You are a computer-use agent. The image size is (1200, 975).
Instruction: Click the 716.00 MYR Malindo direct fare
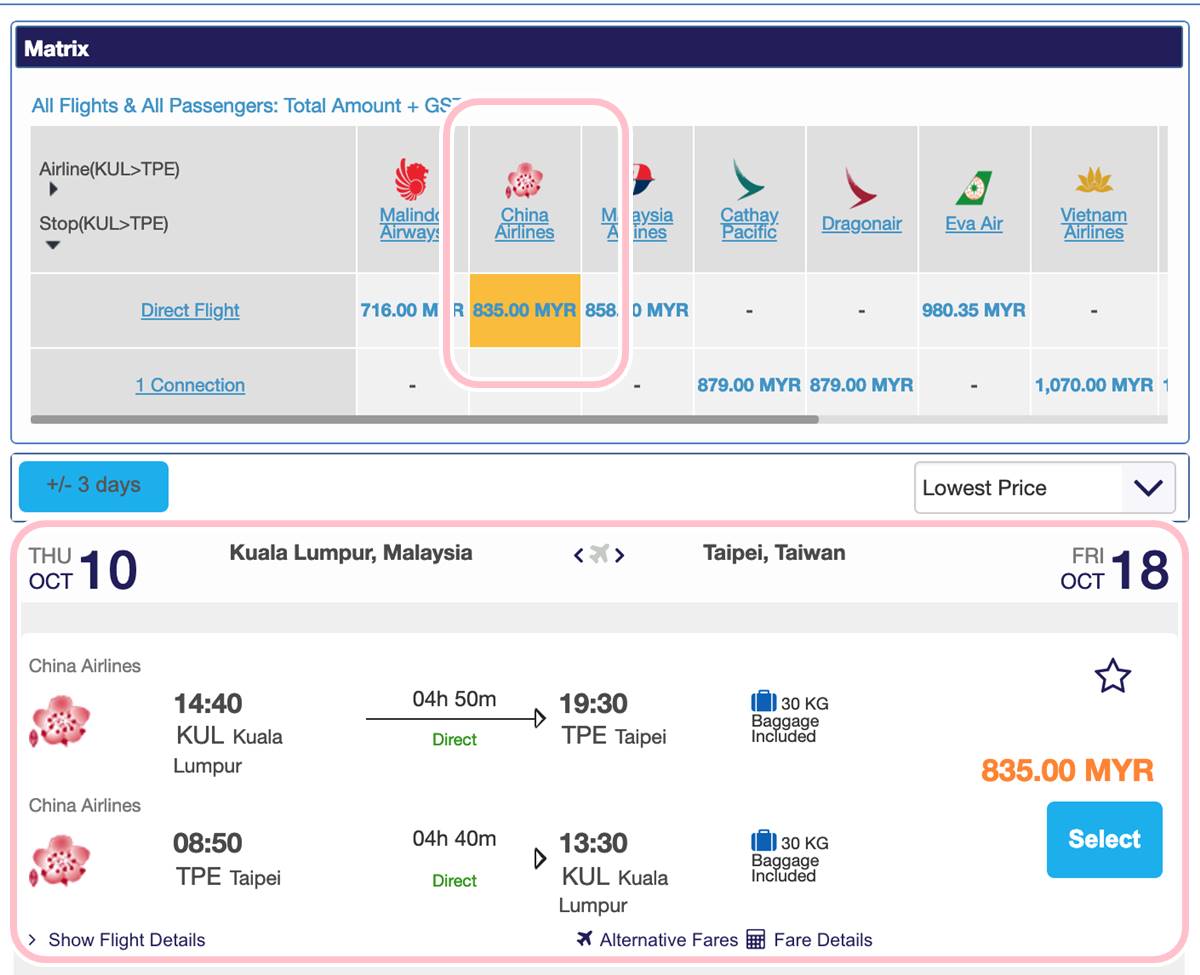tap(412, 310)
